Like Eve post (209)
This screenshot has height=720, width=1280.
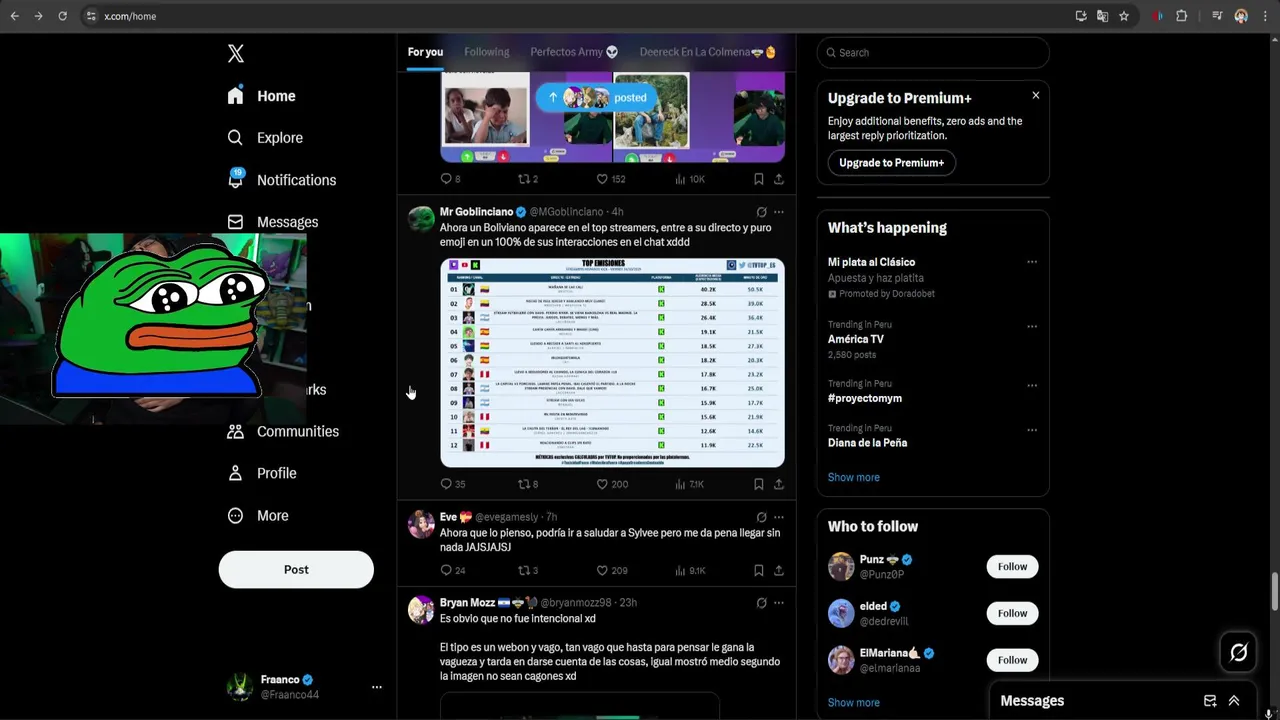click(611, 570)
